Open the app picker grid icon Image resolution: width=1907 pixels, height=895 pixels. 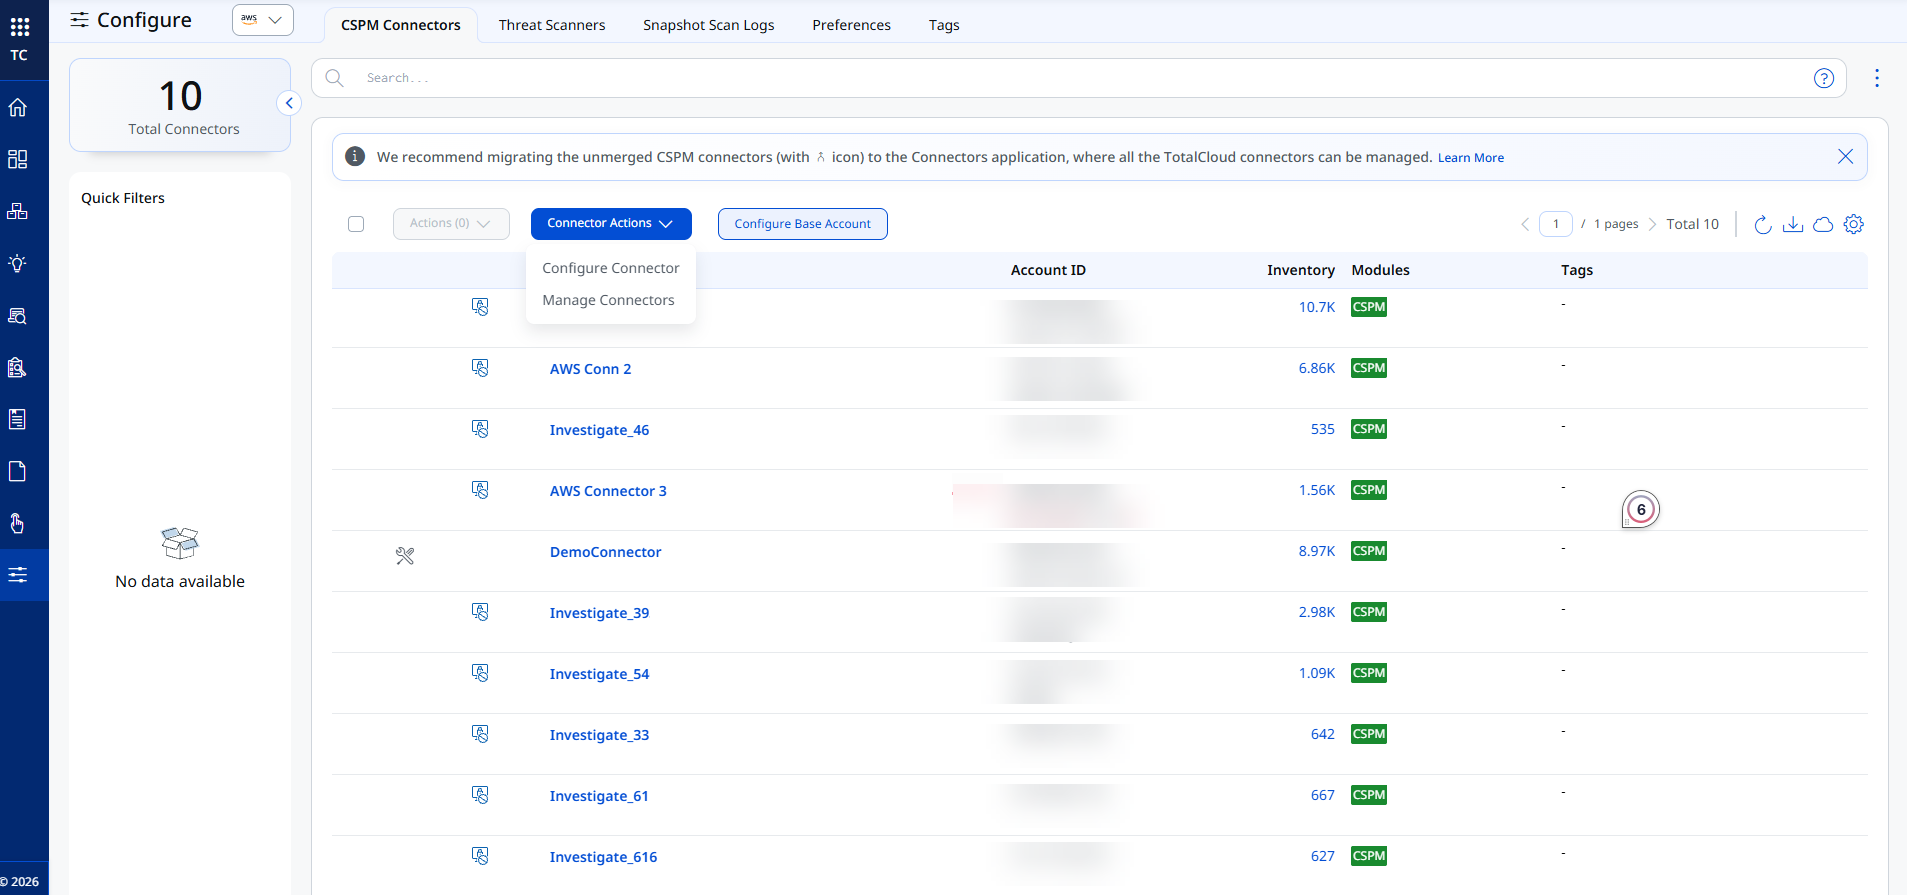tap(19, 27)
